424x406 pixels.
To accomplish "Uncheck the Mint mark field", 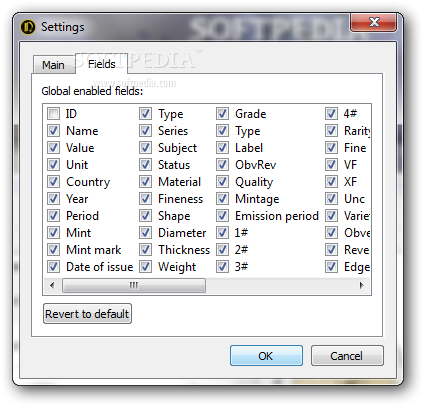I will click(53, 250).
